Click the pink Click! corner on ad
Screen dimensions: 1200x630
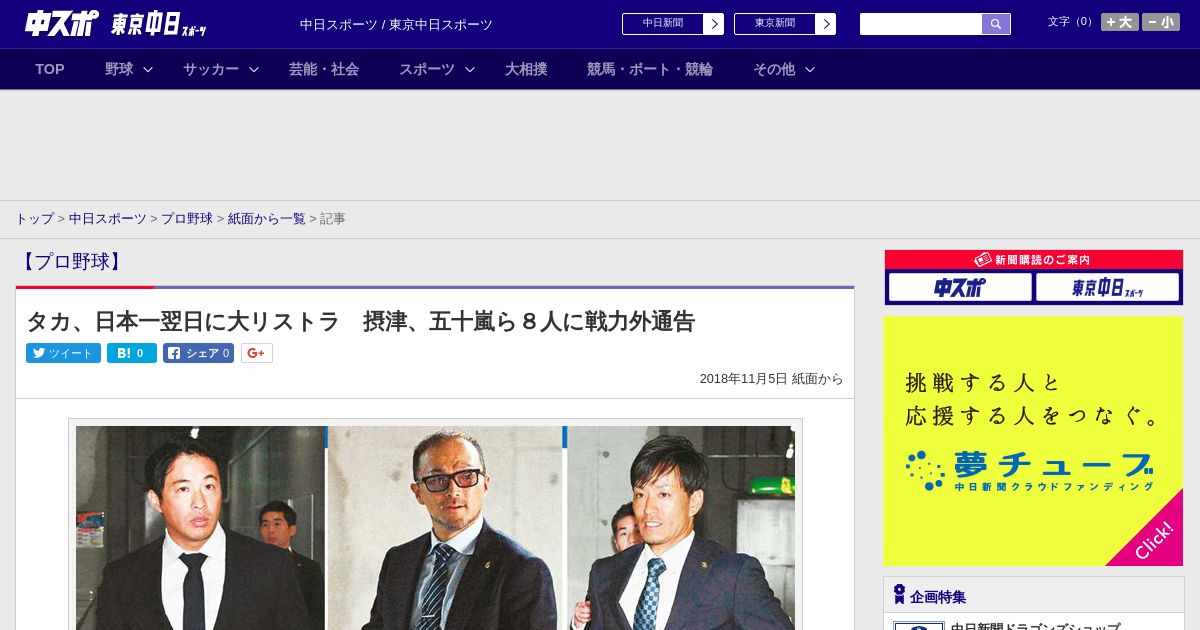(1153, 540)
